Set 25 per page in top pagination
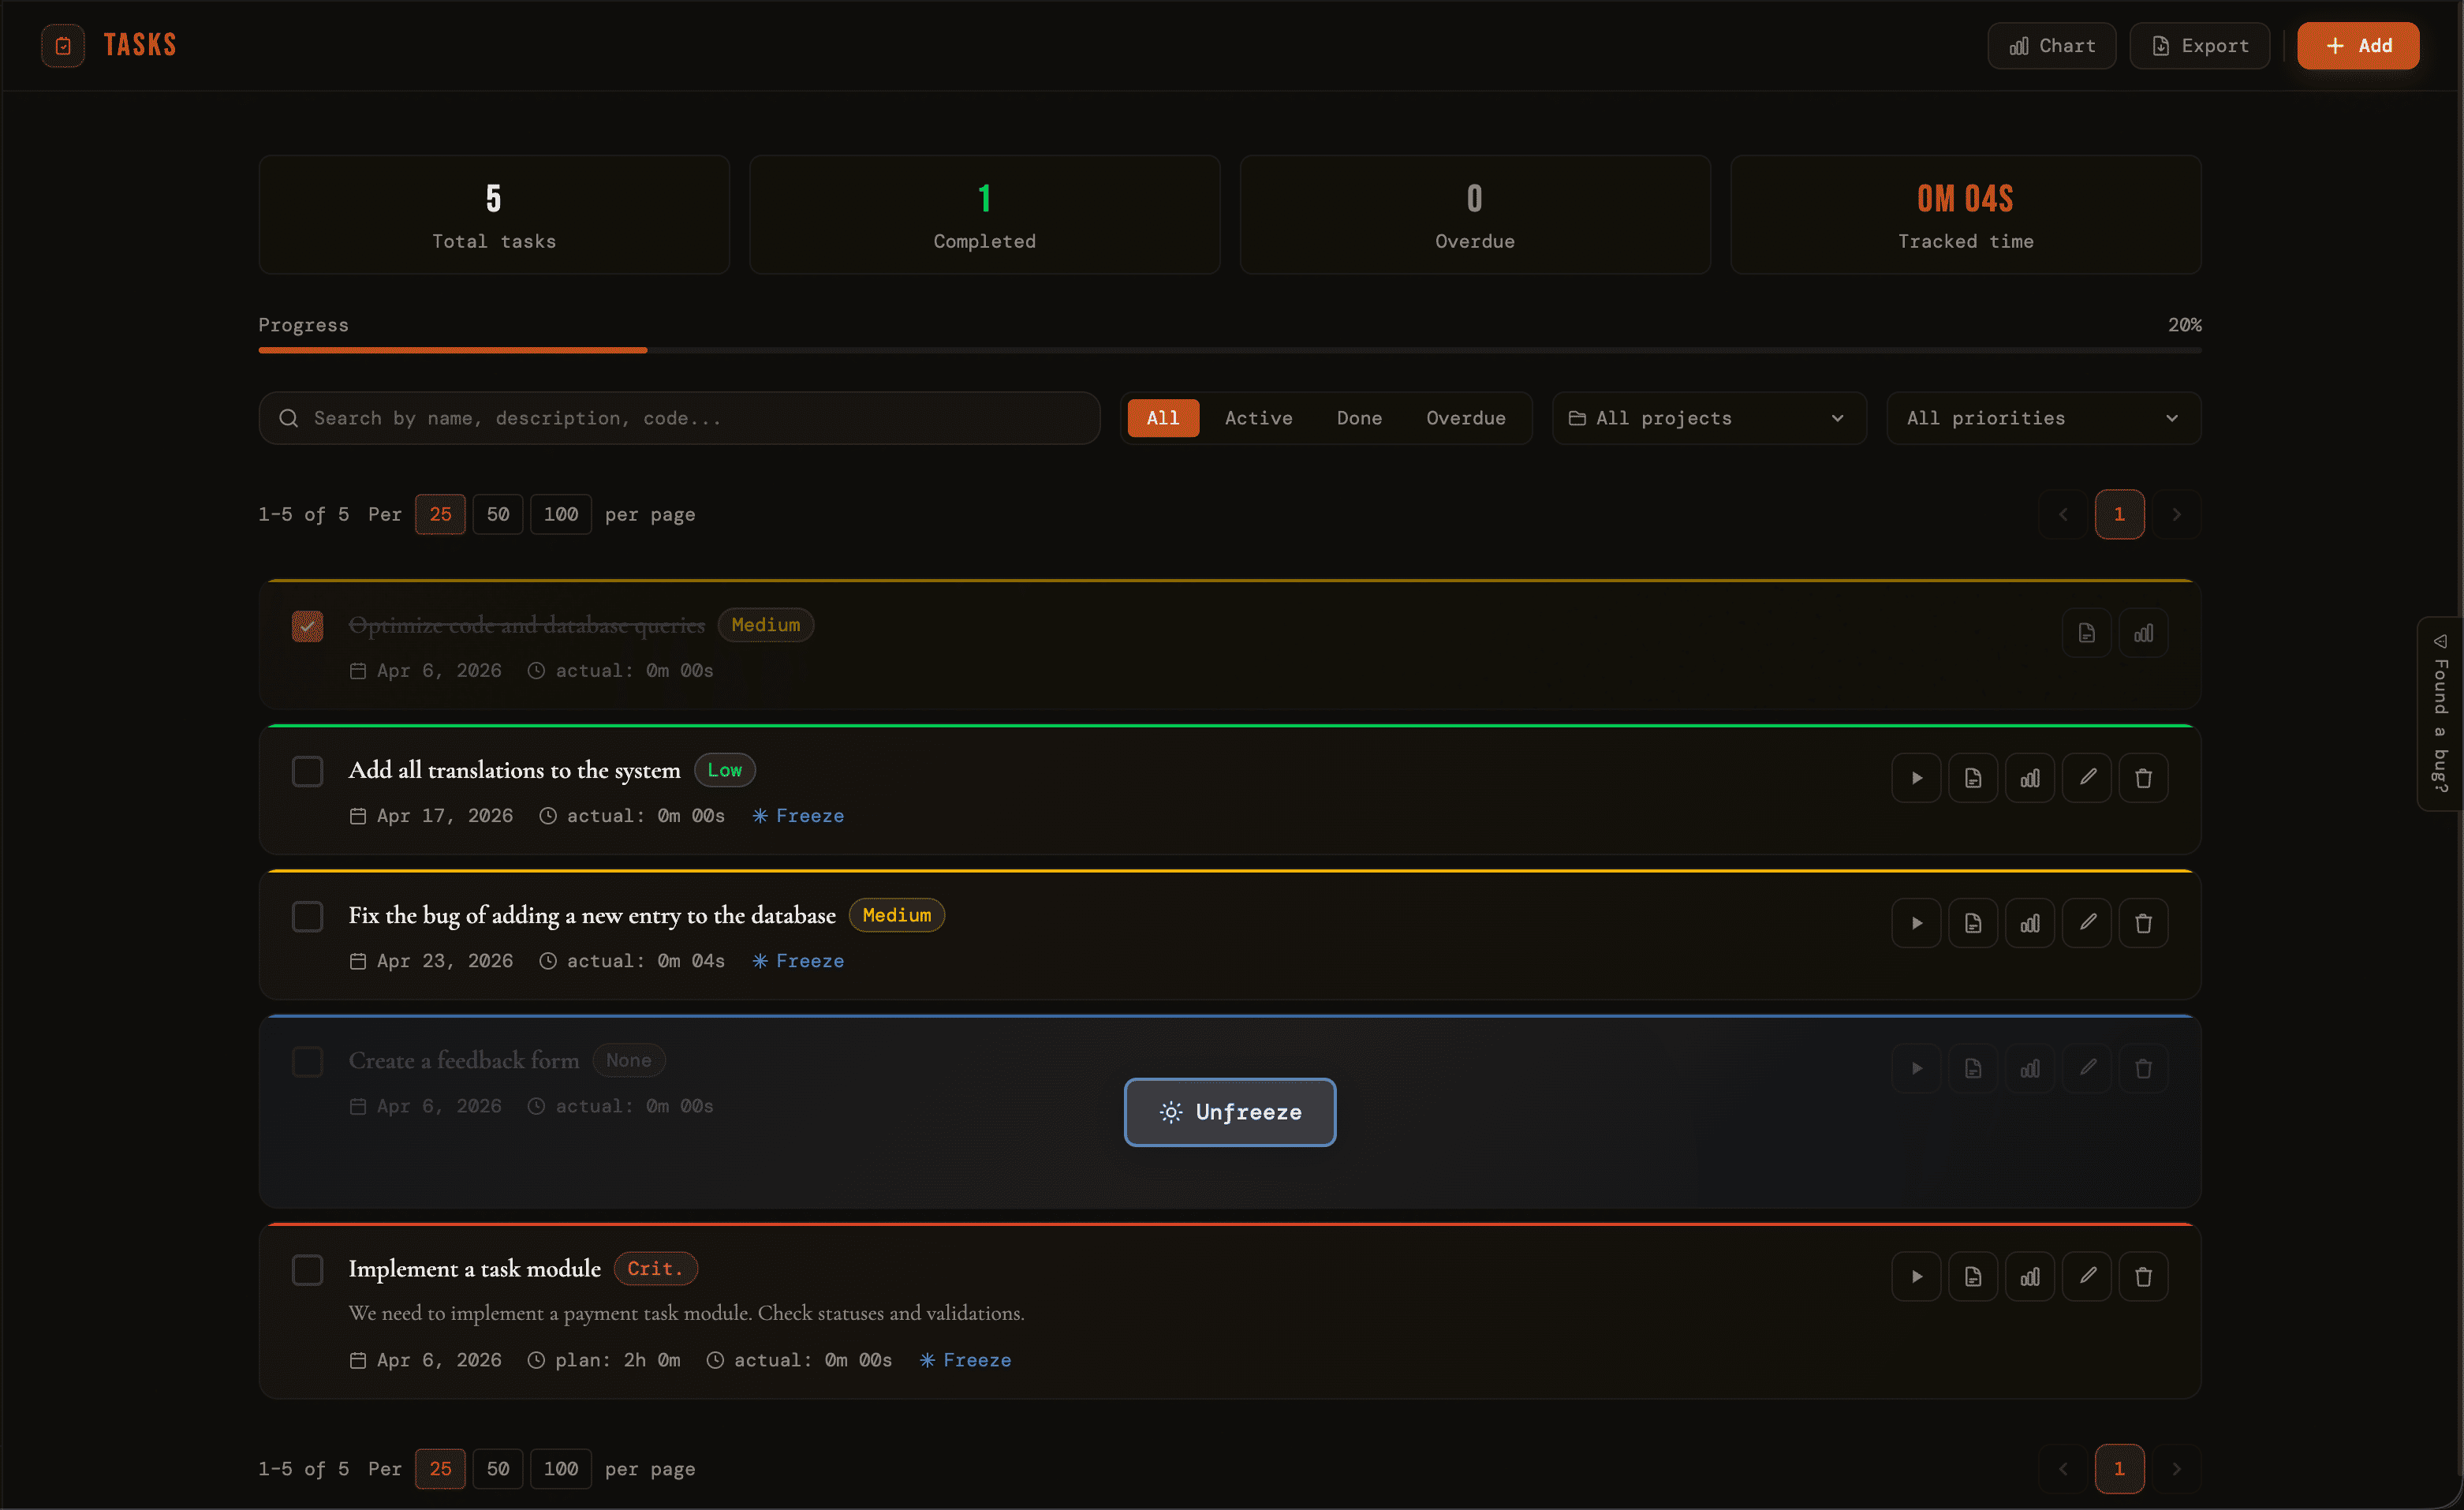 440,514
